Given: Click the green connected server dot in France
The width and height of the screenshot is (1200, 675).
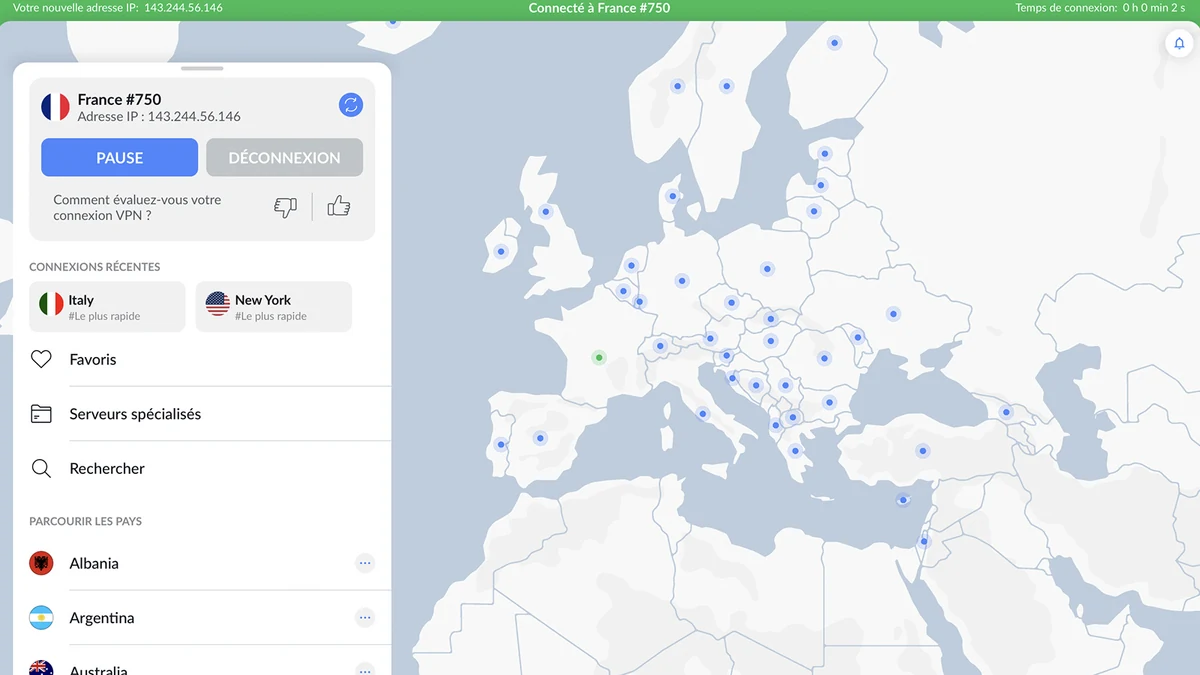Looking at the screenshot, I should [x=599, y=357].
